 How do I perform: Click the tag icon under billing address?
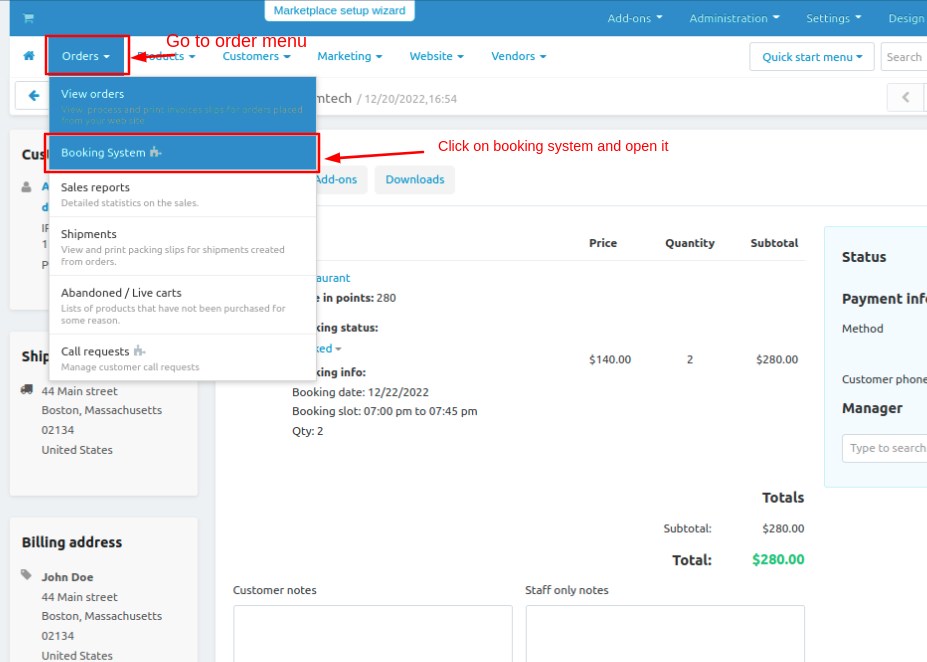click(x=27, y=575)
